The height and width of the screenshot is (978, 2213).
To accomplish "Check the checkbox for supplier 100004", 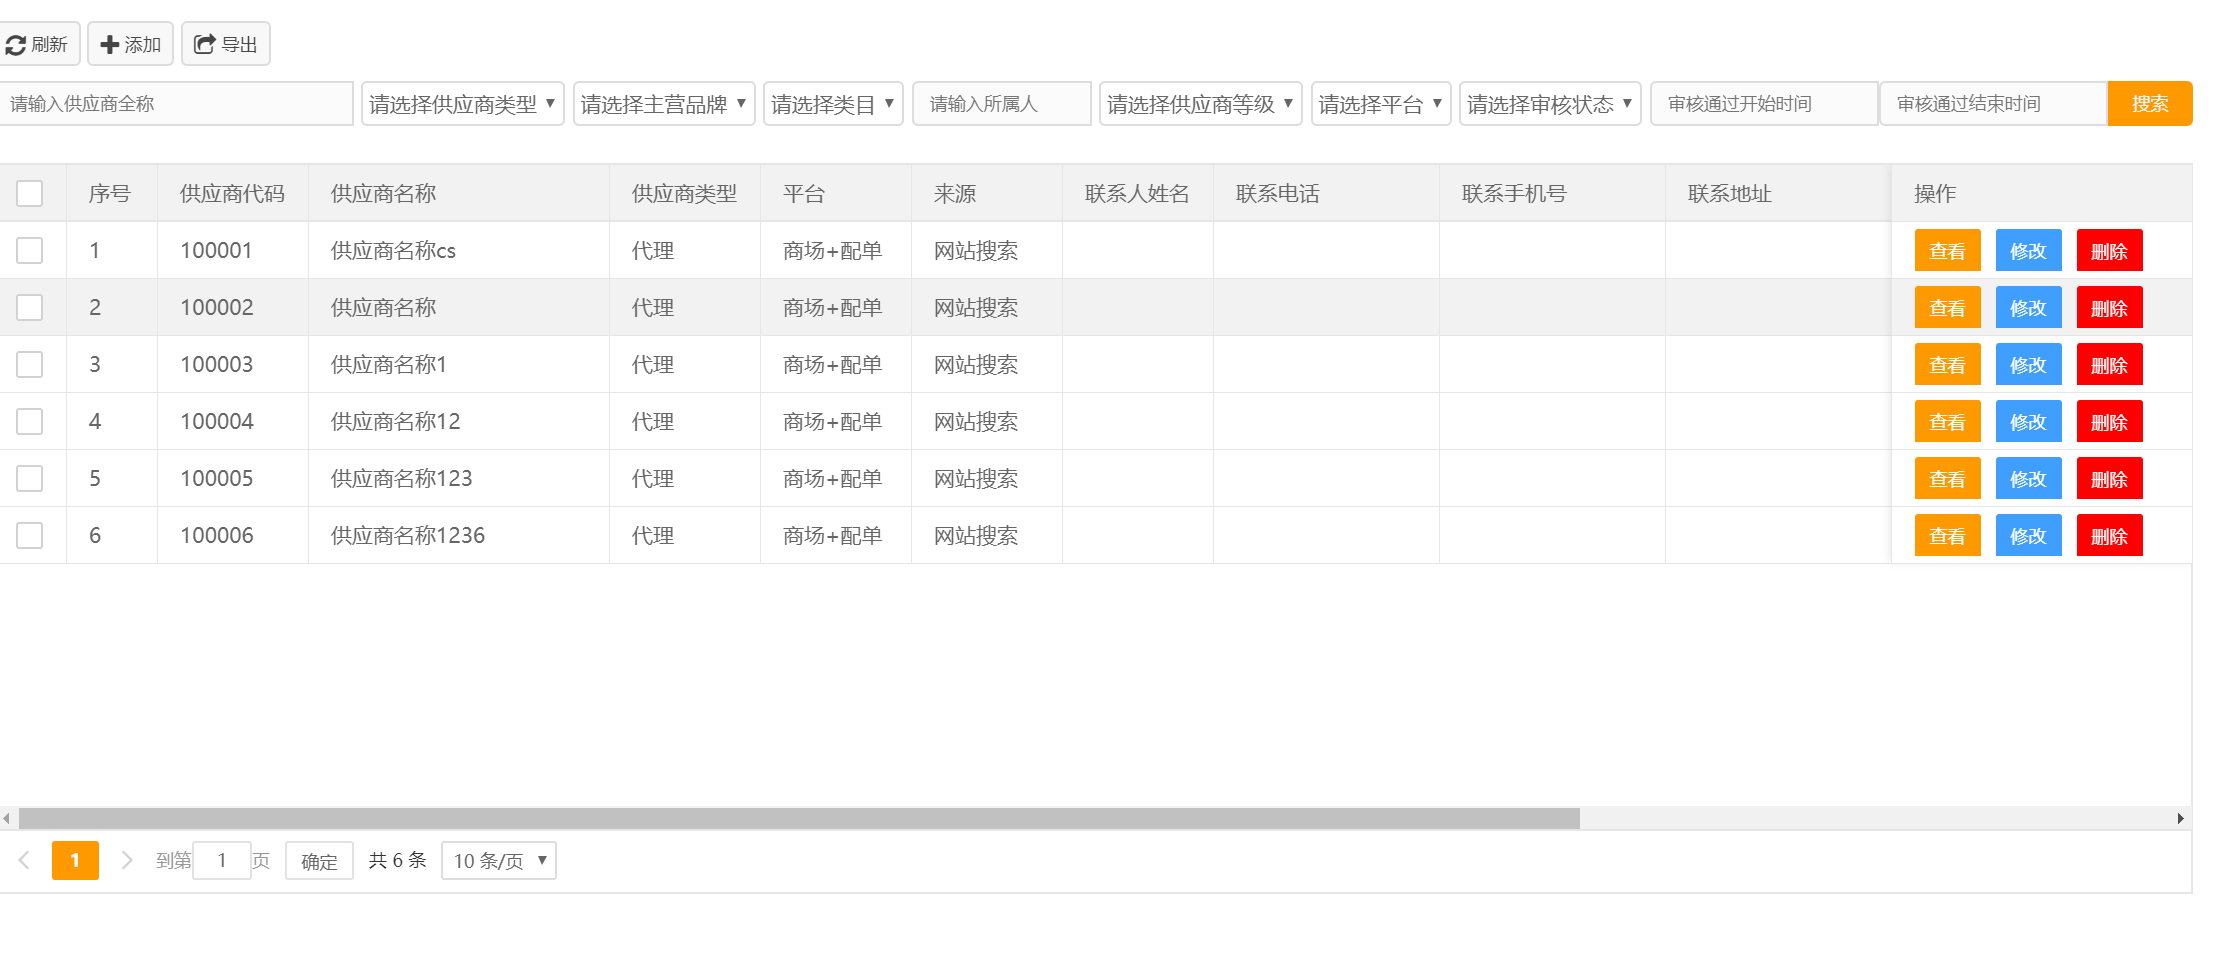I will [x=29, y=421].
